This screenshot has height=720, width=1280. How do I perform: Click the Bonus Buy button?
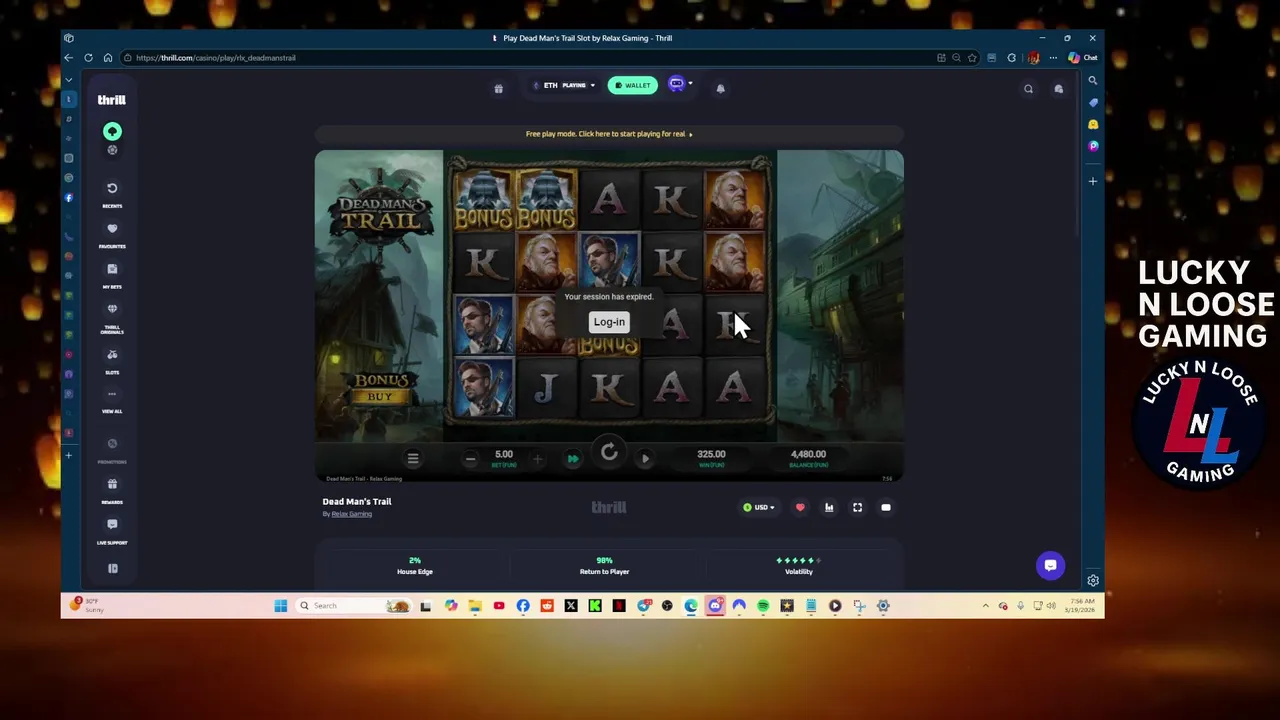[x=380, y=388]
